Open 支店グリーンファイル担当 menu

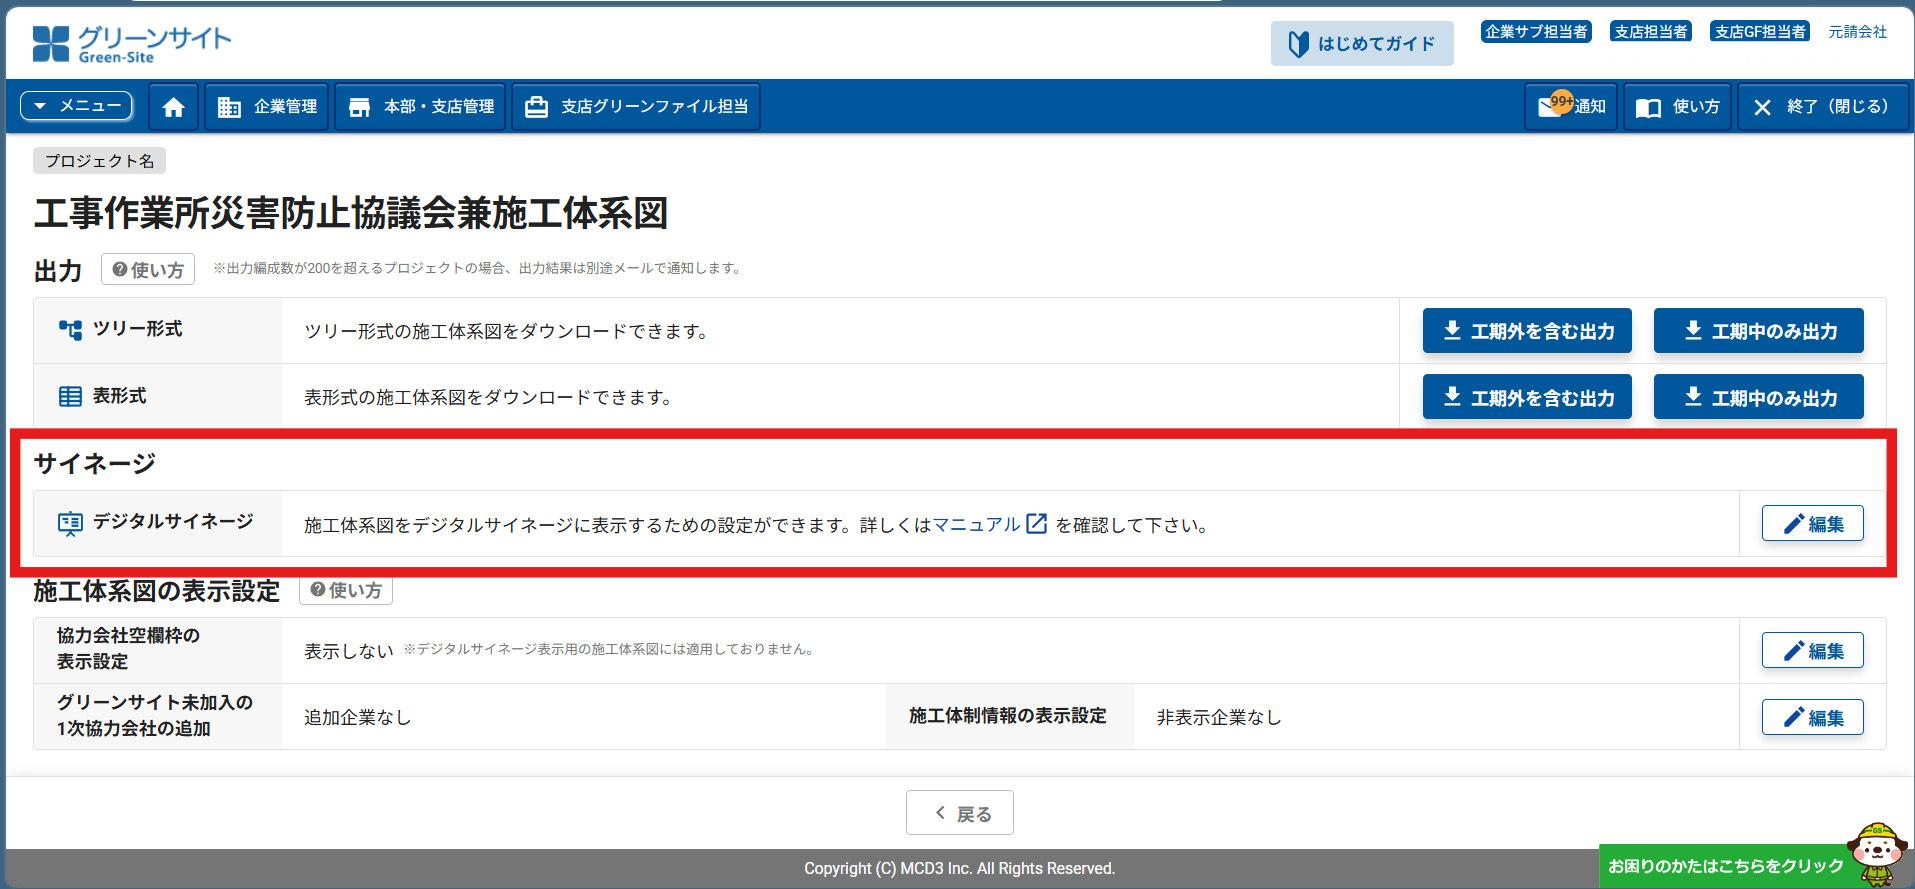coord(636,107)
